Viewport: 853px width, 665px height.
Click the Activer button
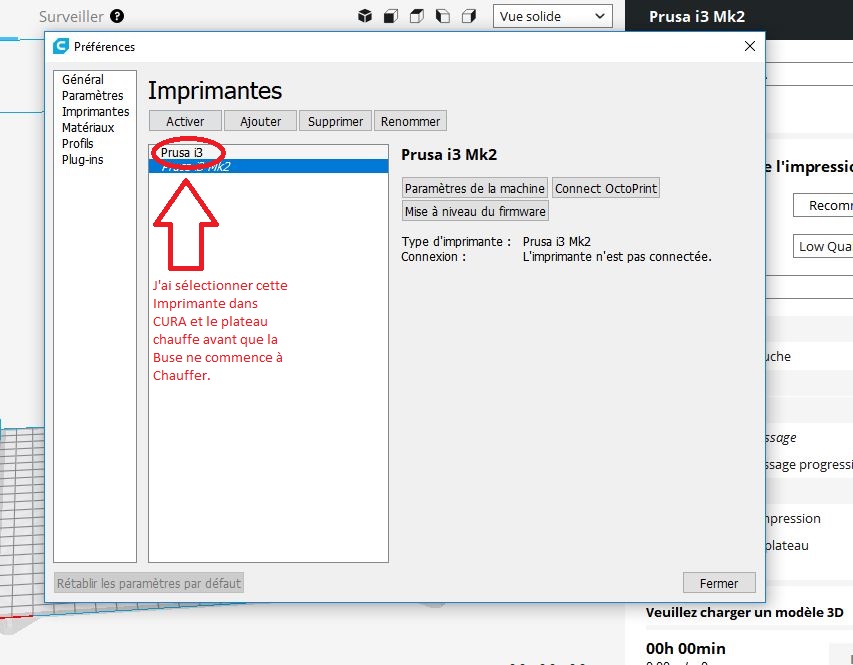coord(186,121)
